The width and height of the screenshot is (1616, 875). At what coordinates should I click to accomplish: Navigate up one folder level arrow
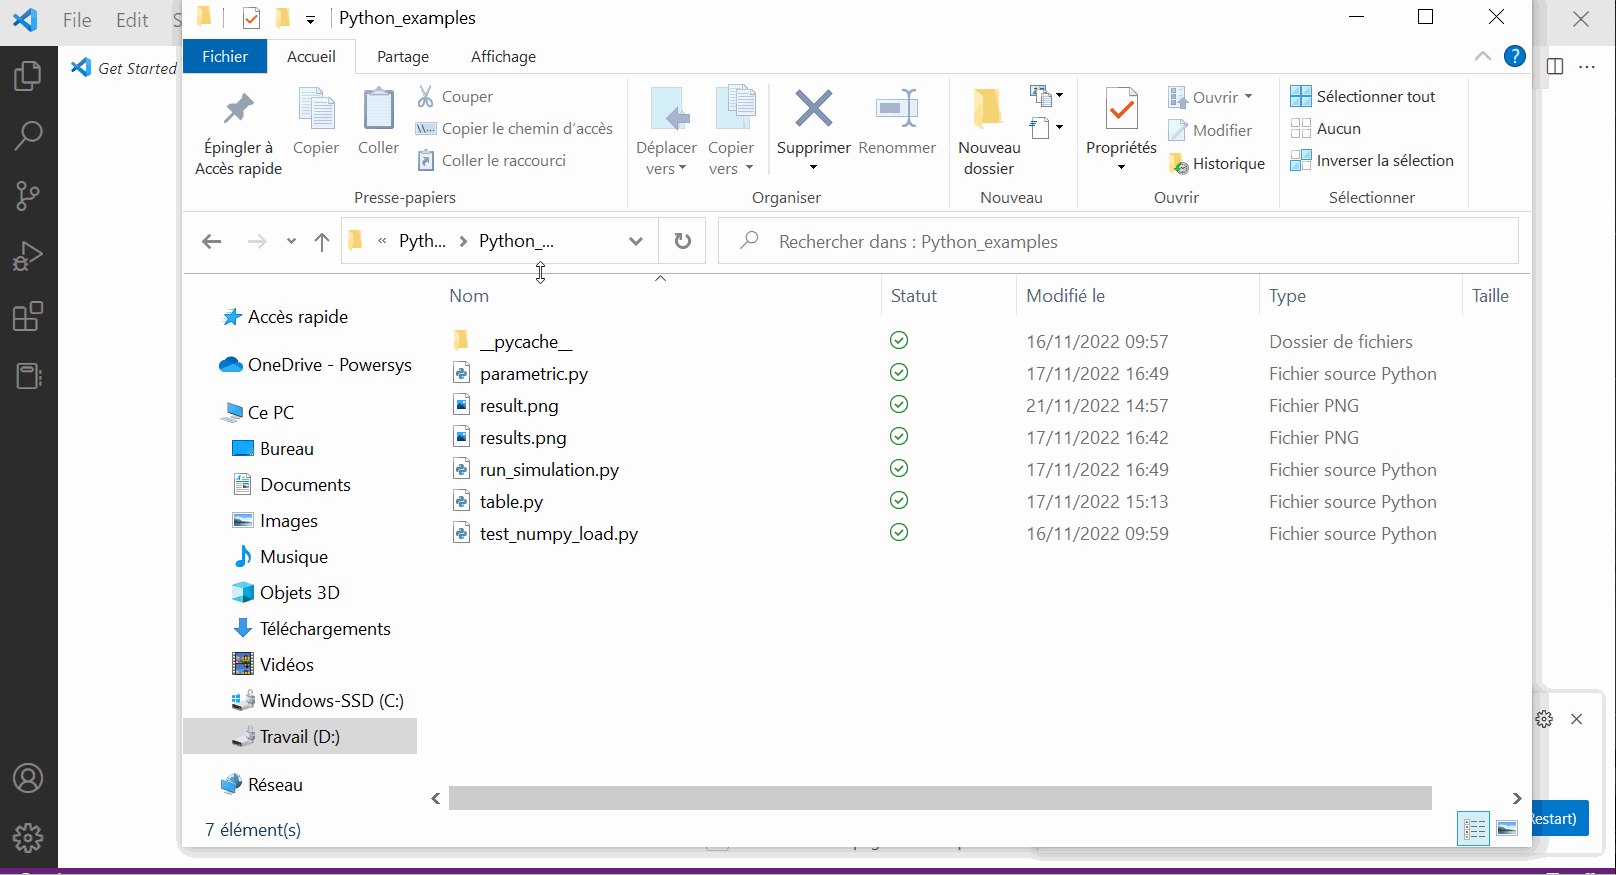click(x=322, y=241)
